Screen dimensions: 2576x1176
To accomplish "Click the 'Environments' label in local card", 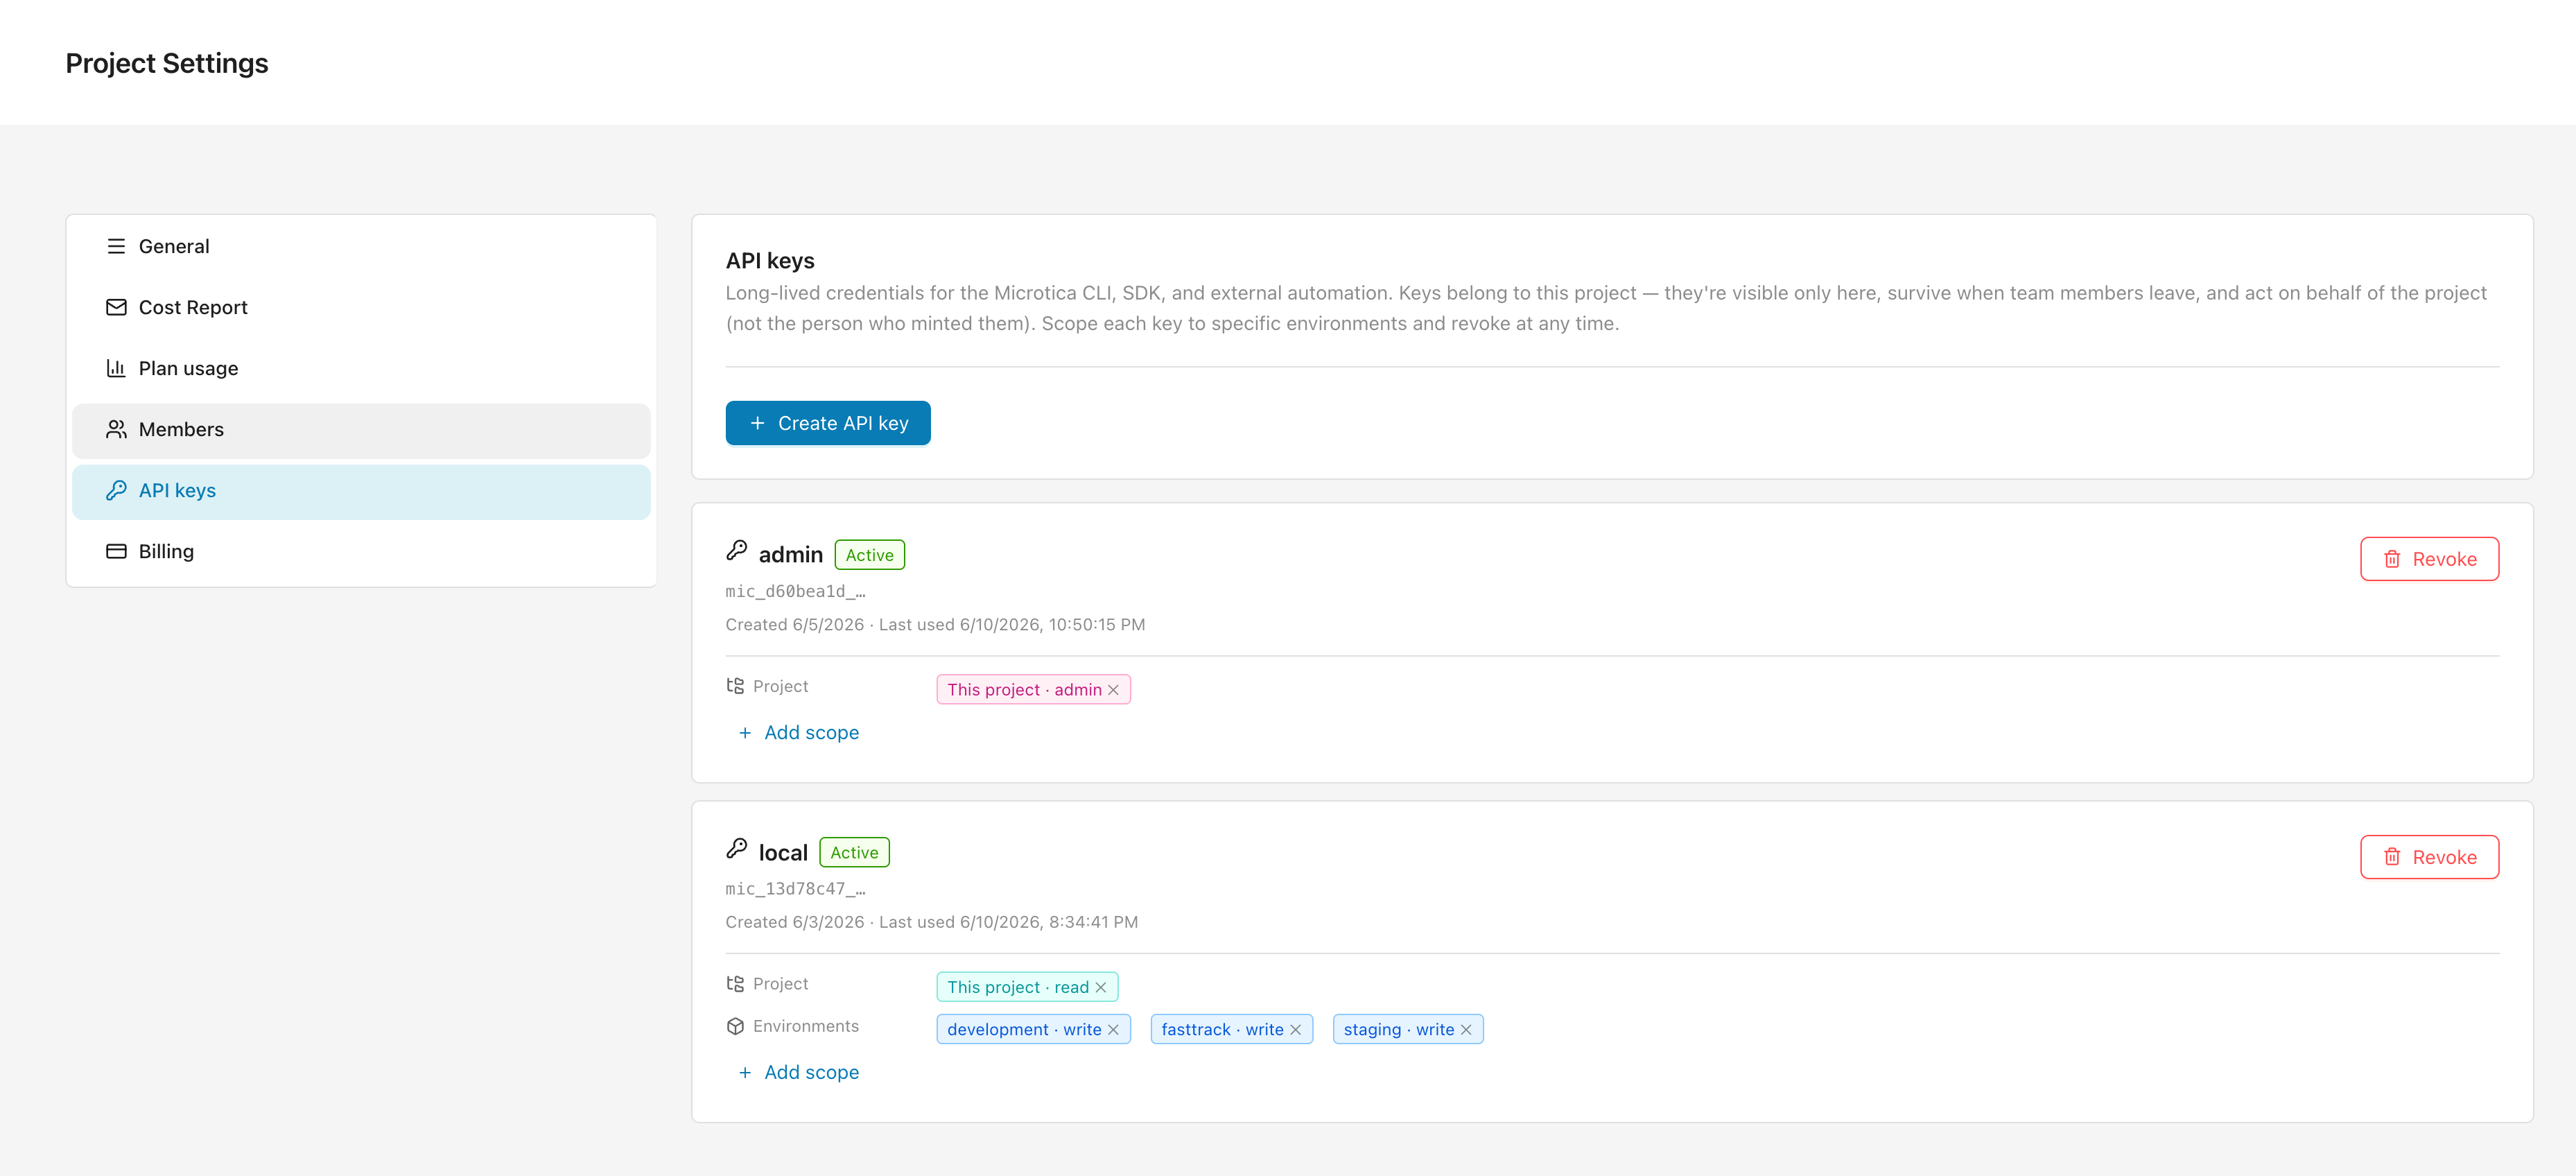I will 806,1026.
